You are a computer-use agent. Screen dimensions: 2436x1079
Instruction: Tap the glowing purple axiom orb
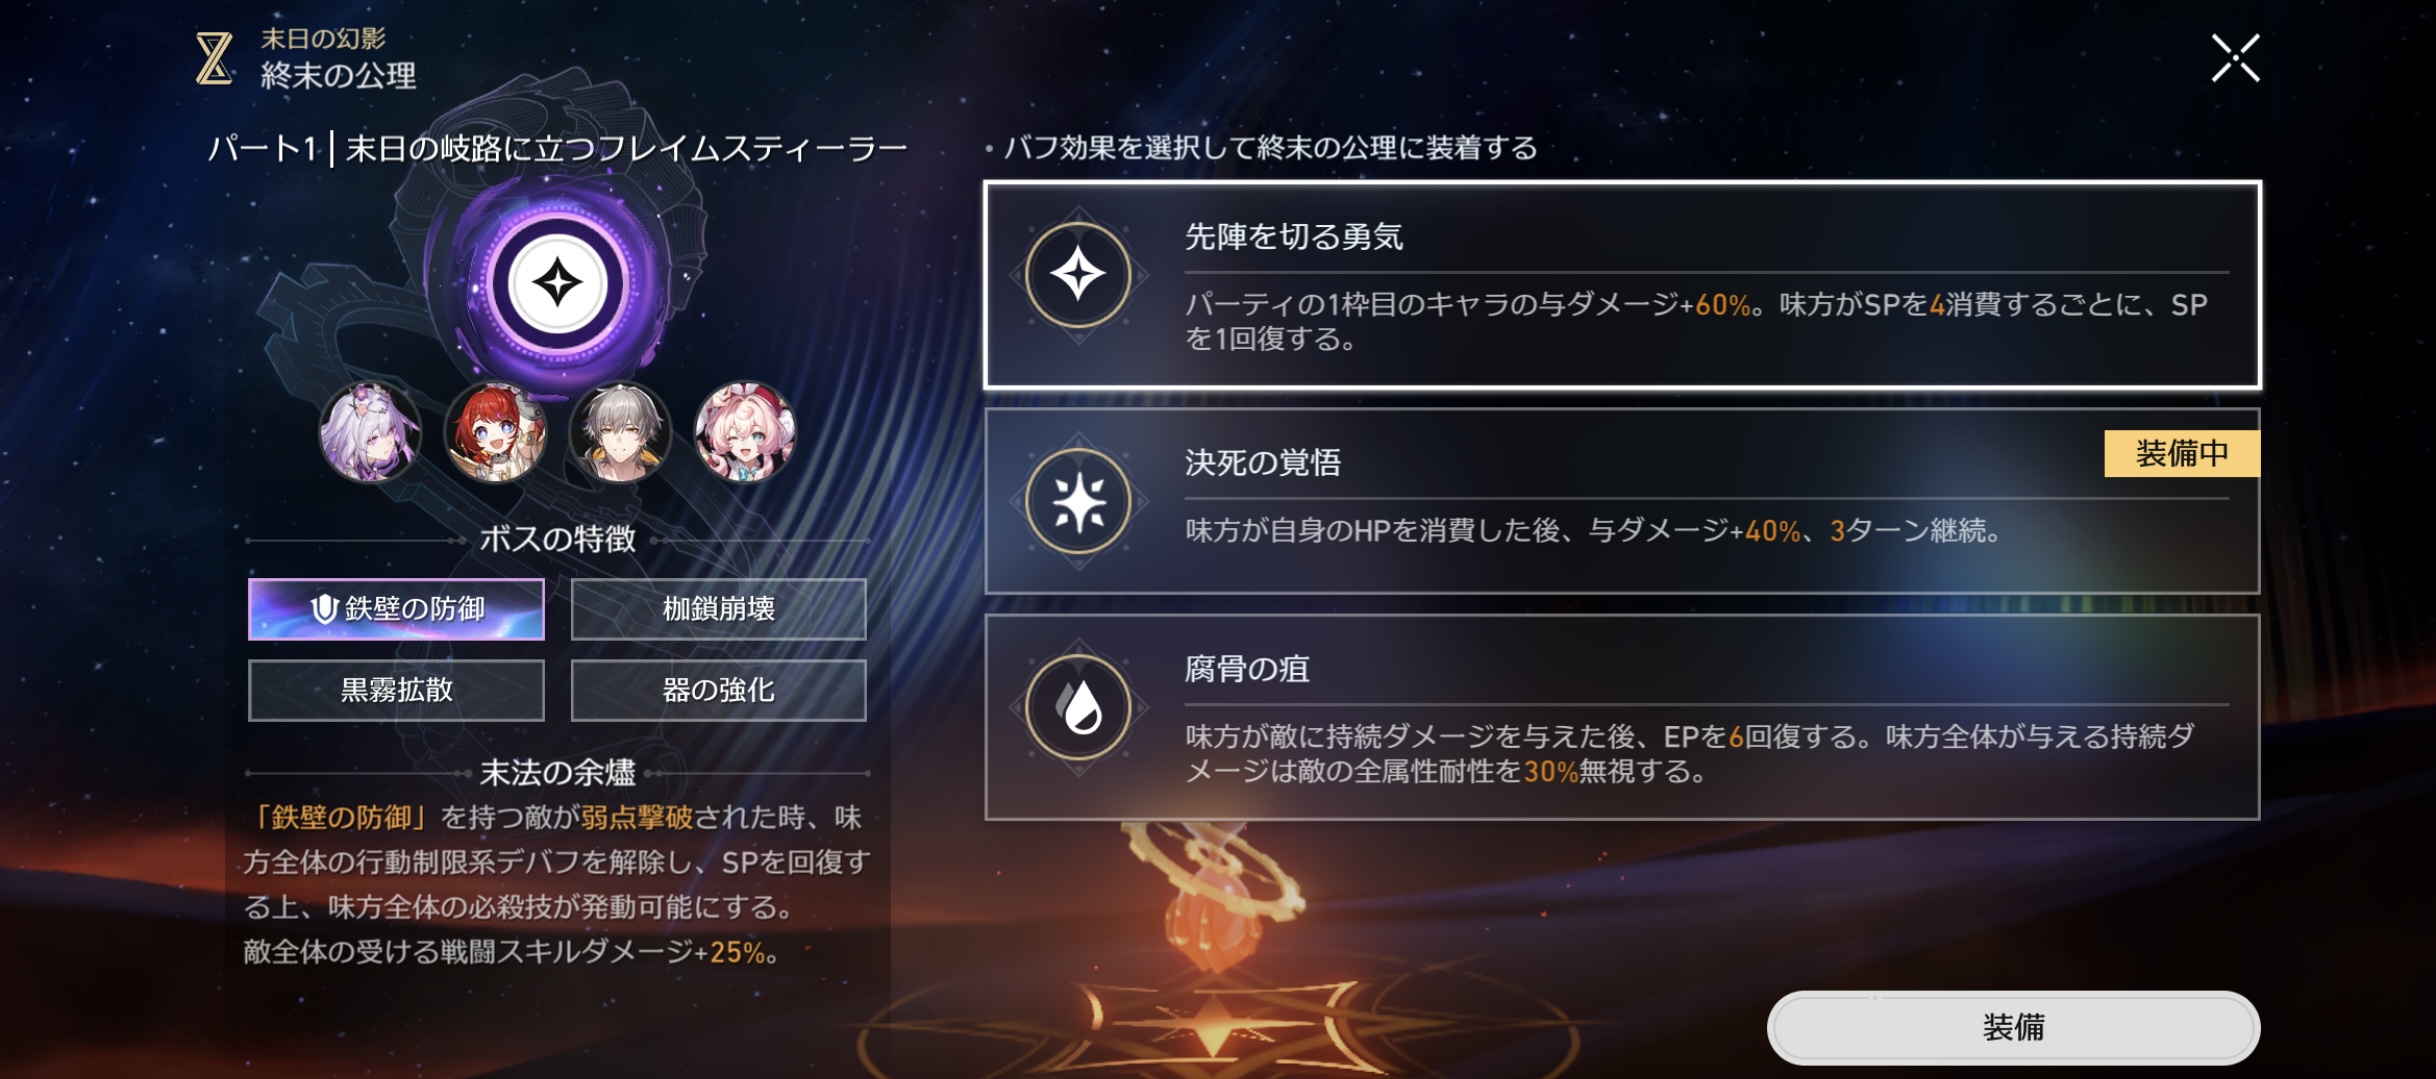[x=557, y=283]
